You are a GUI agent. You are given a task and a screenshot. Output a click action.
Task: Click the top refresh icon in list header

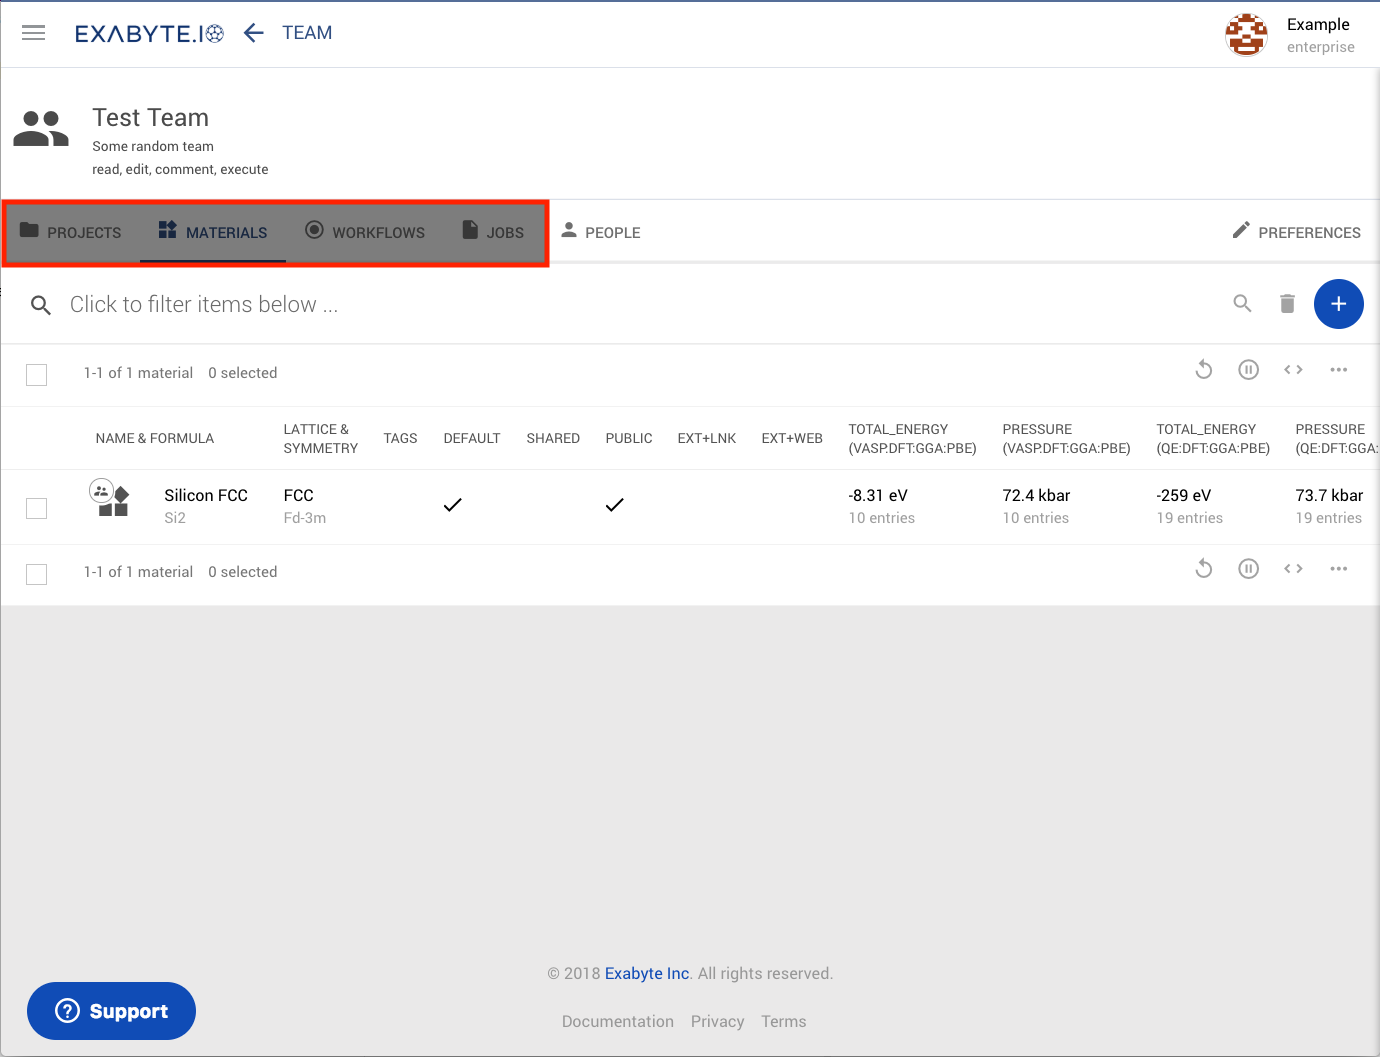pyautogui.click(x=1204, y=370)
